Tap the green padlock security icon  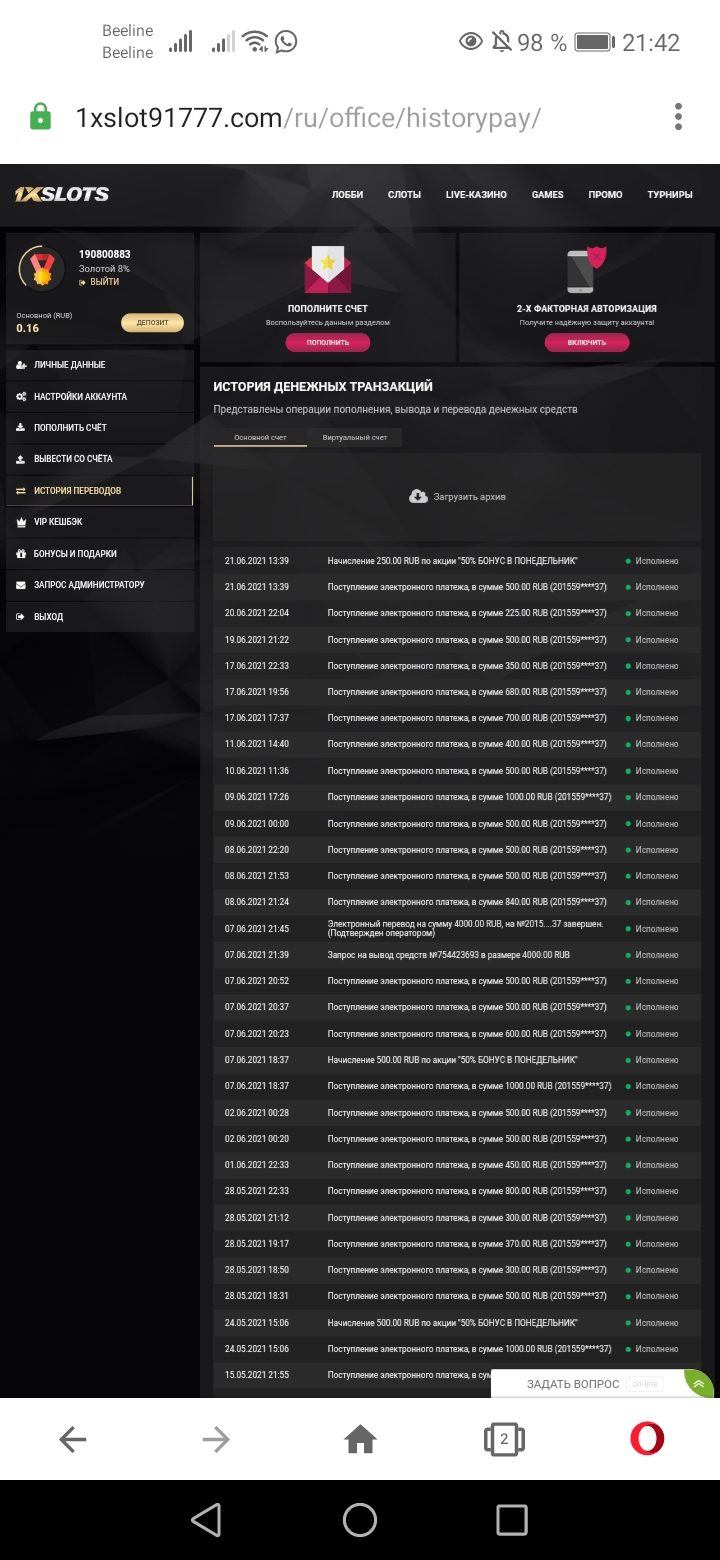(x=40, y=117)
